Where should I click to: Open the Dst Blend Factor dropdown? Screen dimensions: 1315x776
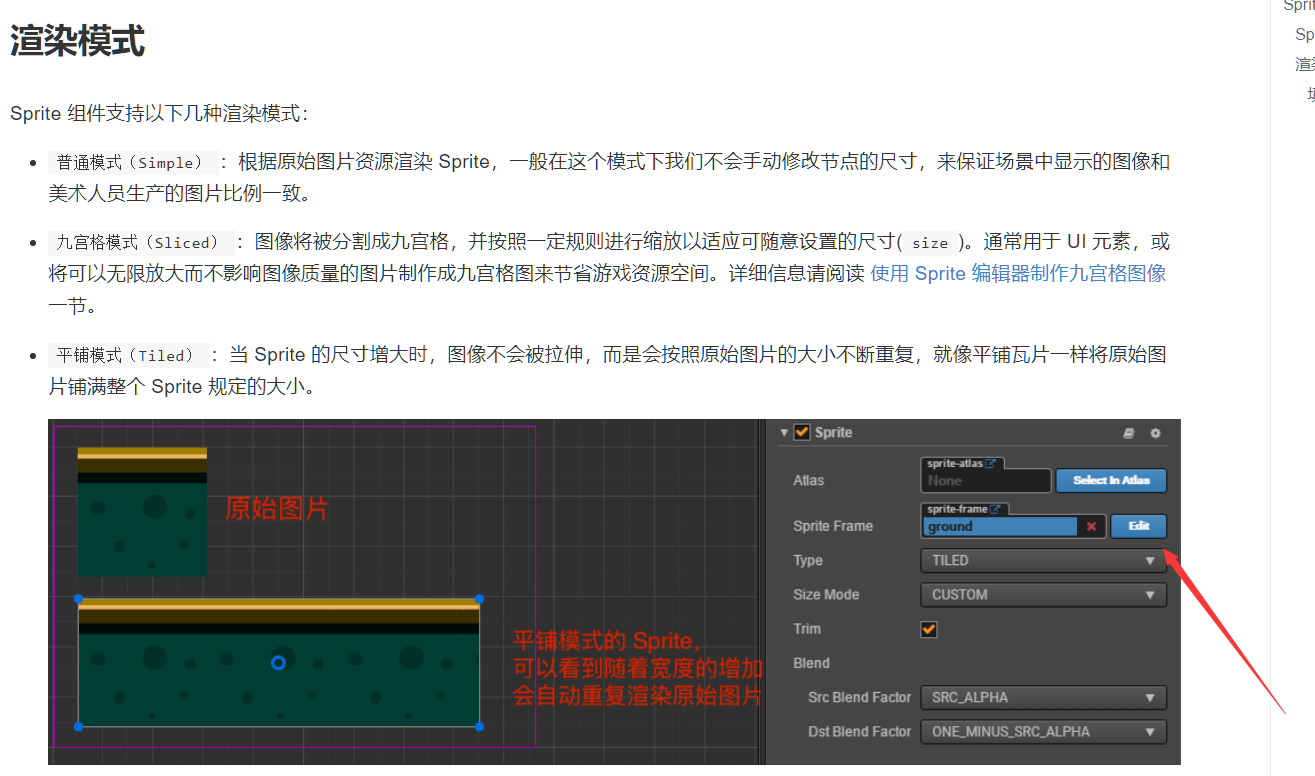(1043, 732)
